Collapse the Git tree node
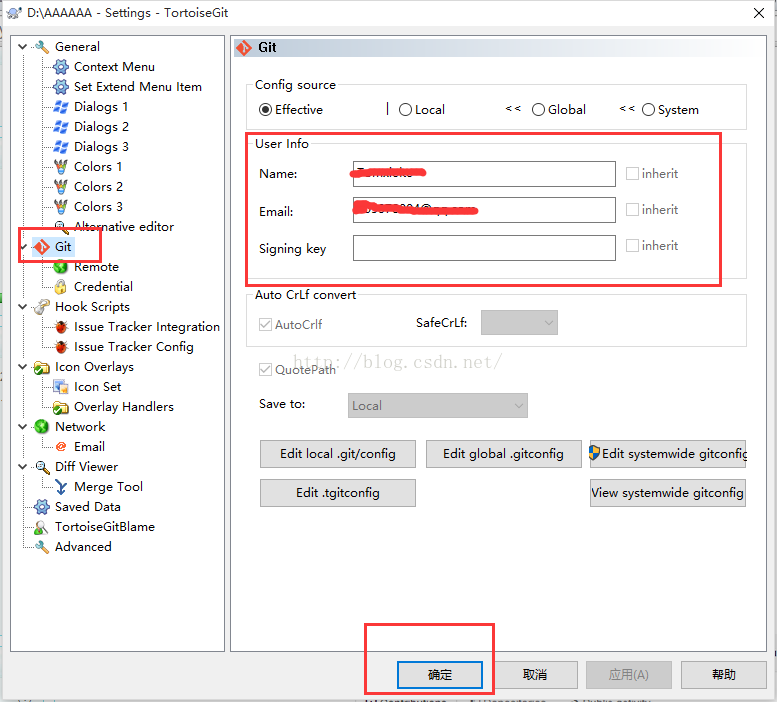Viewport: 777px width, 702px height. tap(23, 247)
